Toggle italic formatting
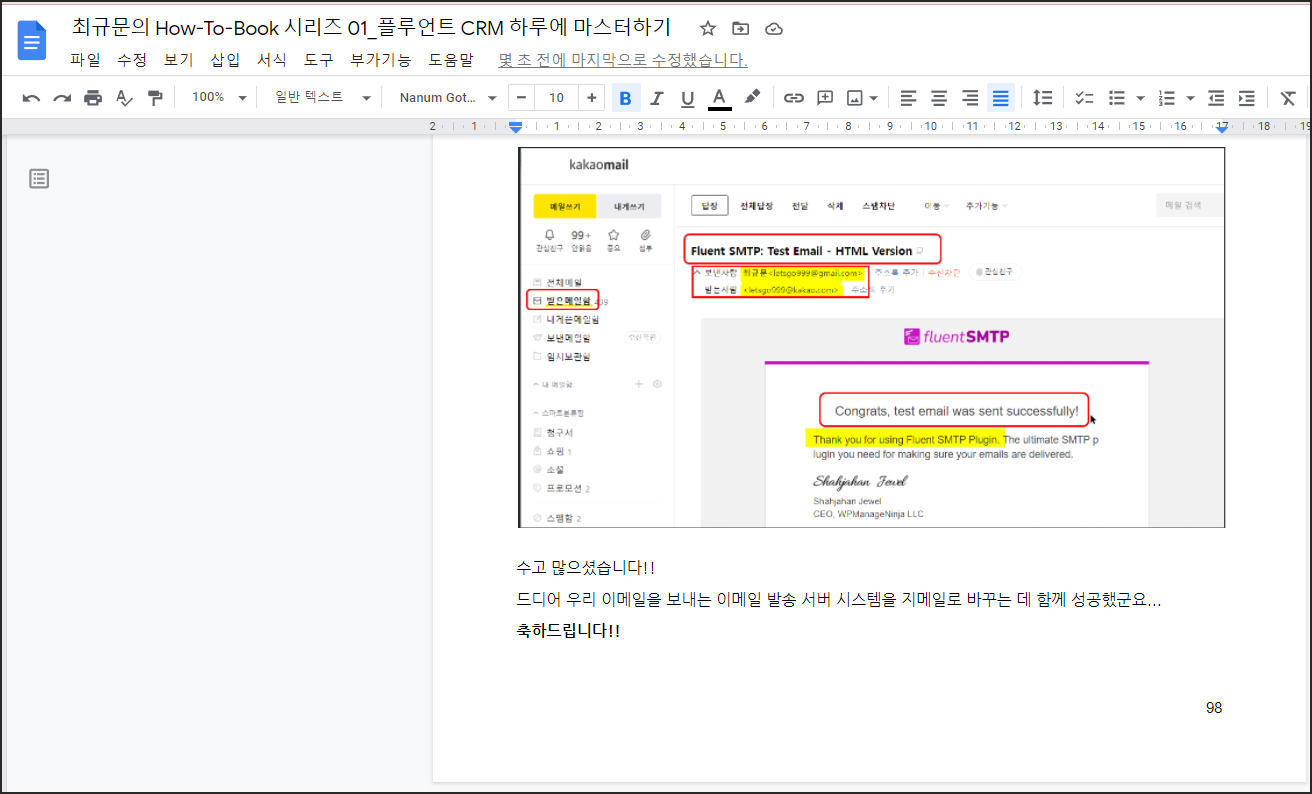This screenshot has width=1312, height=794. [x=657, y=98]
